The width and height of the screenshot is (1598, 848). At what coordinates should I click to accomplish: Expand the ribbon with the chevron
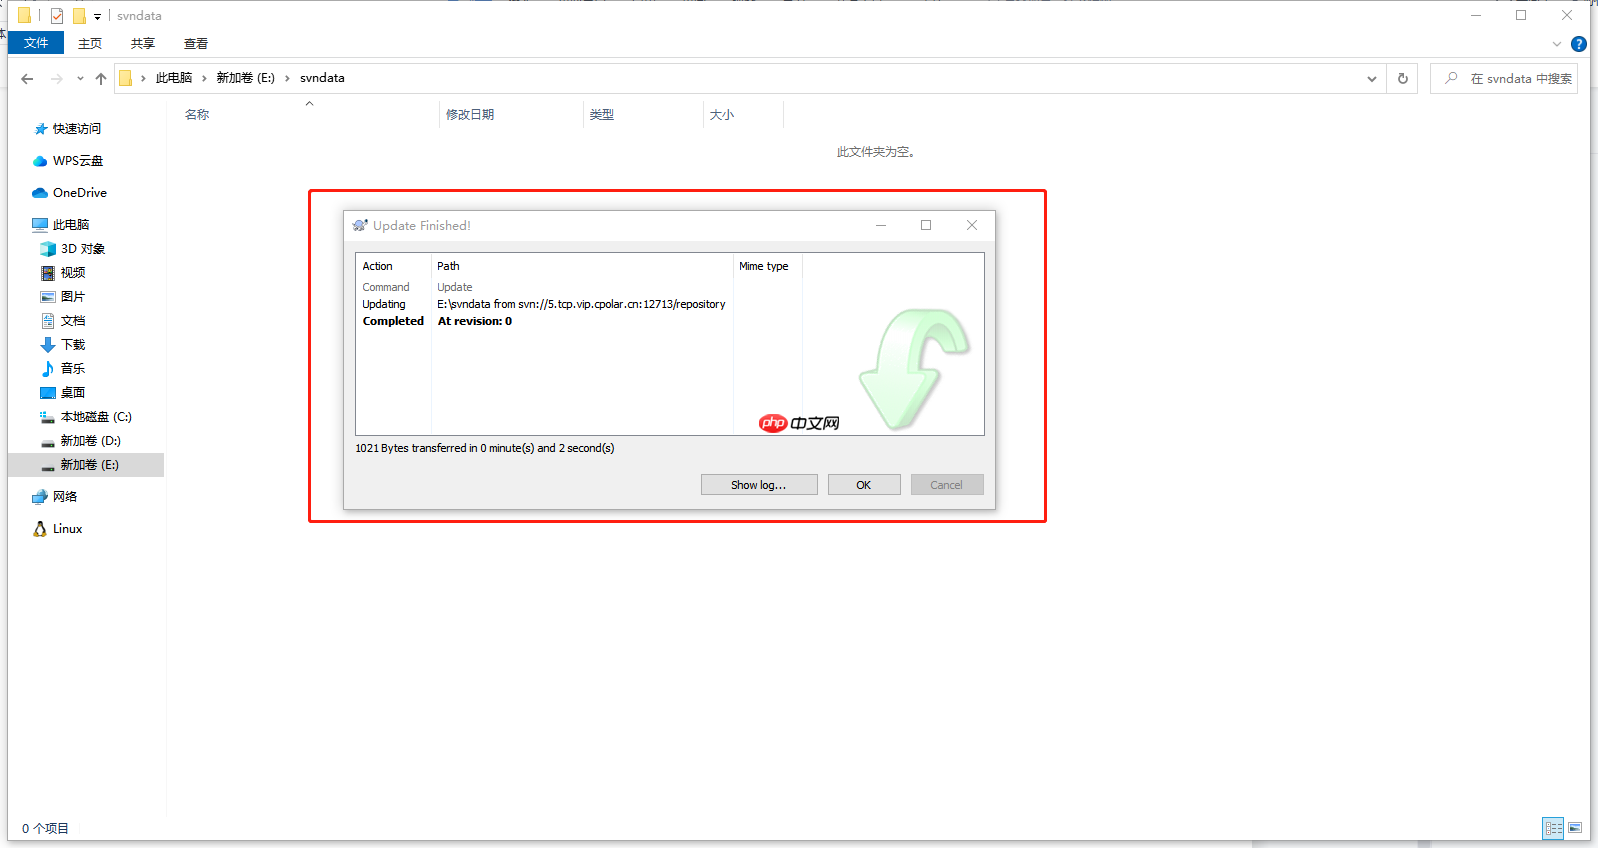(x=1557, y=44)
